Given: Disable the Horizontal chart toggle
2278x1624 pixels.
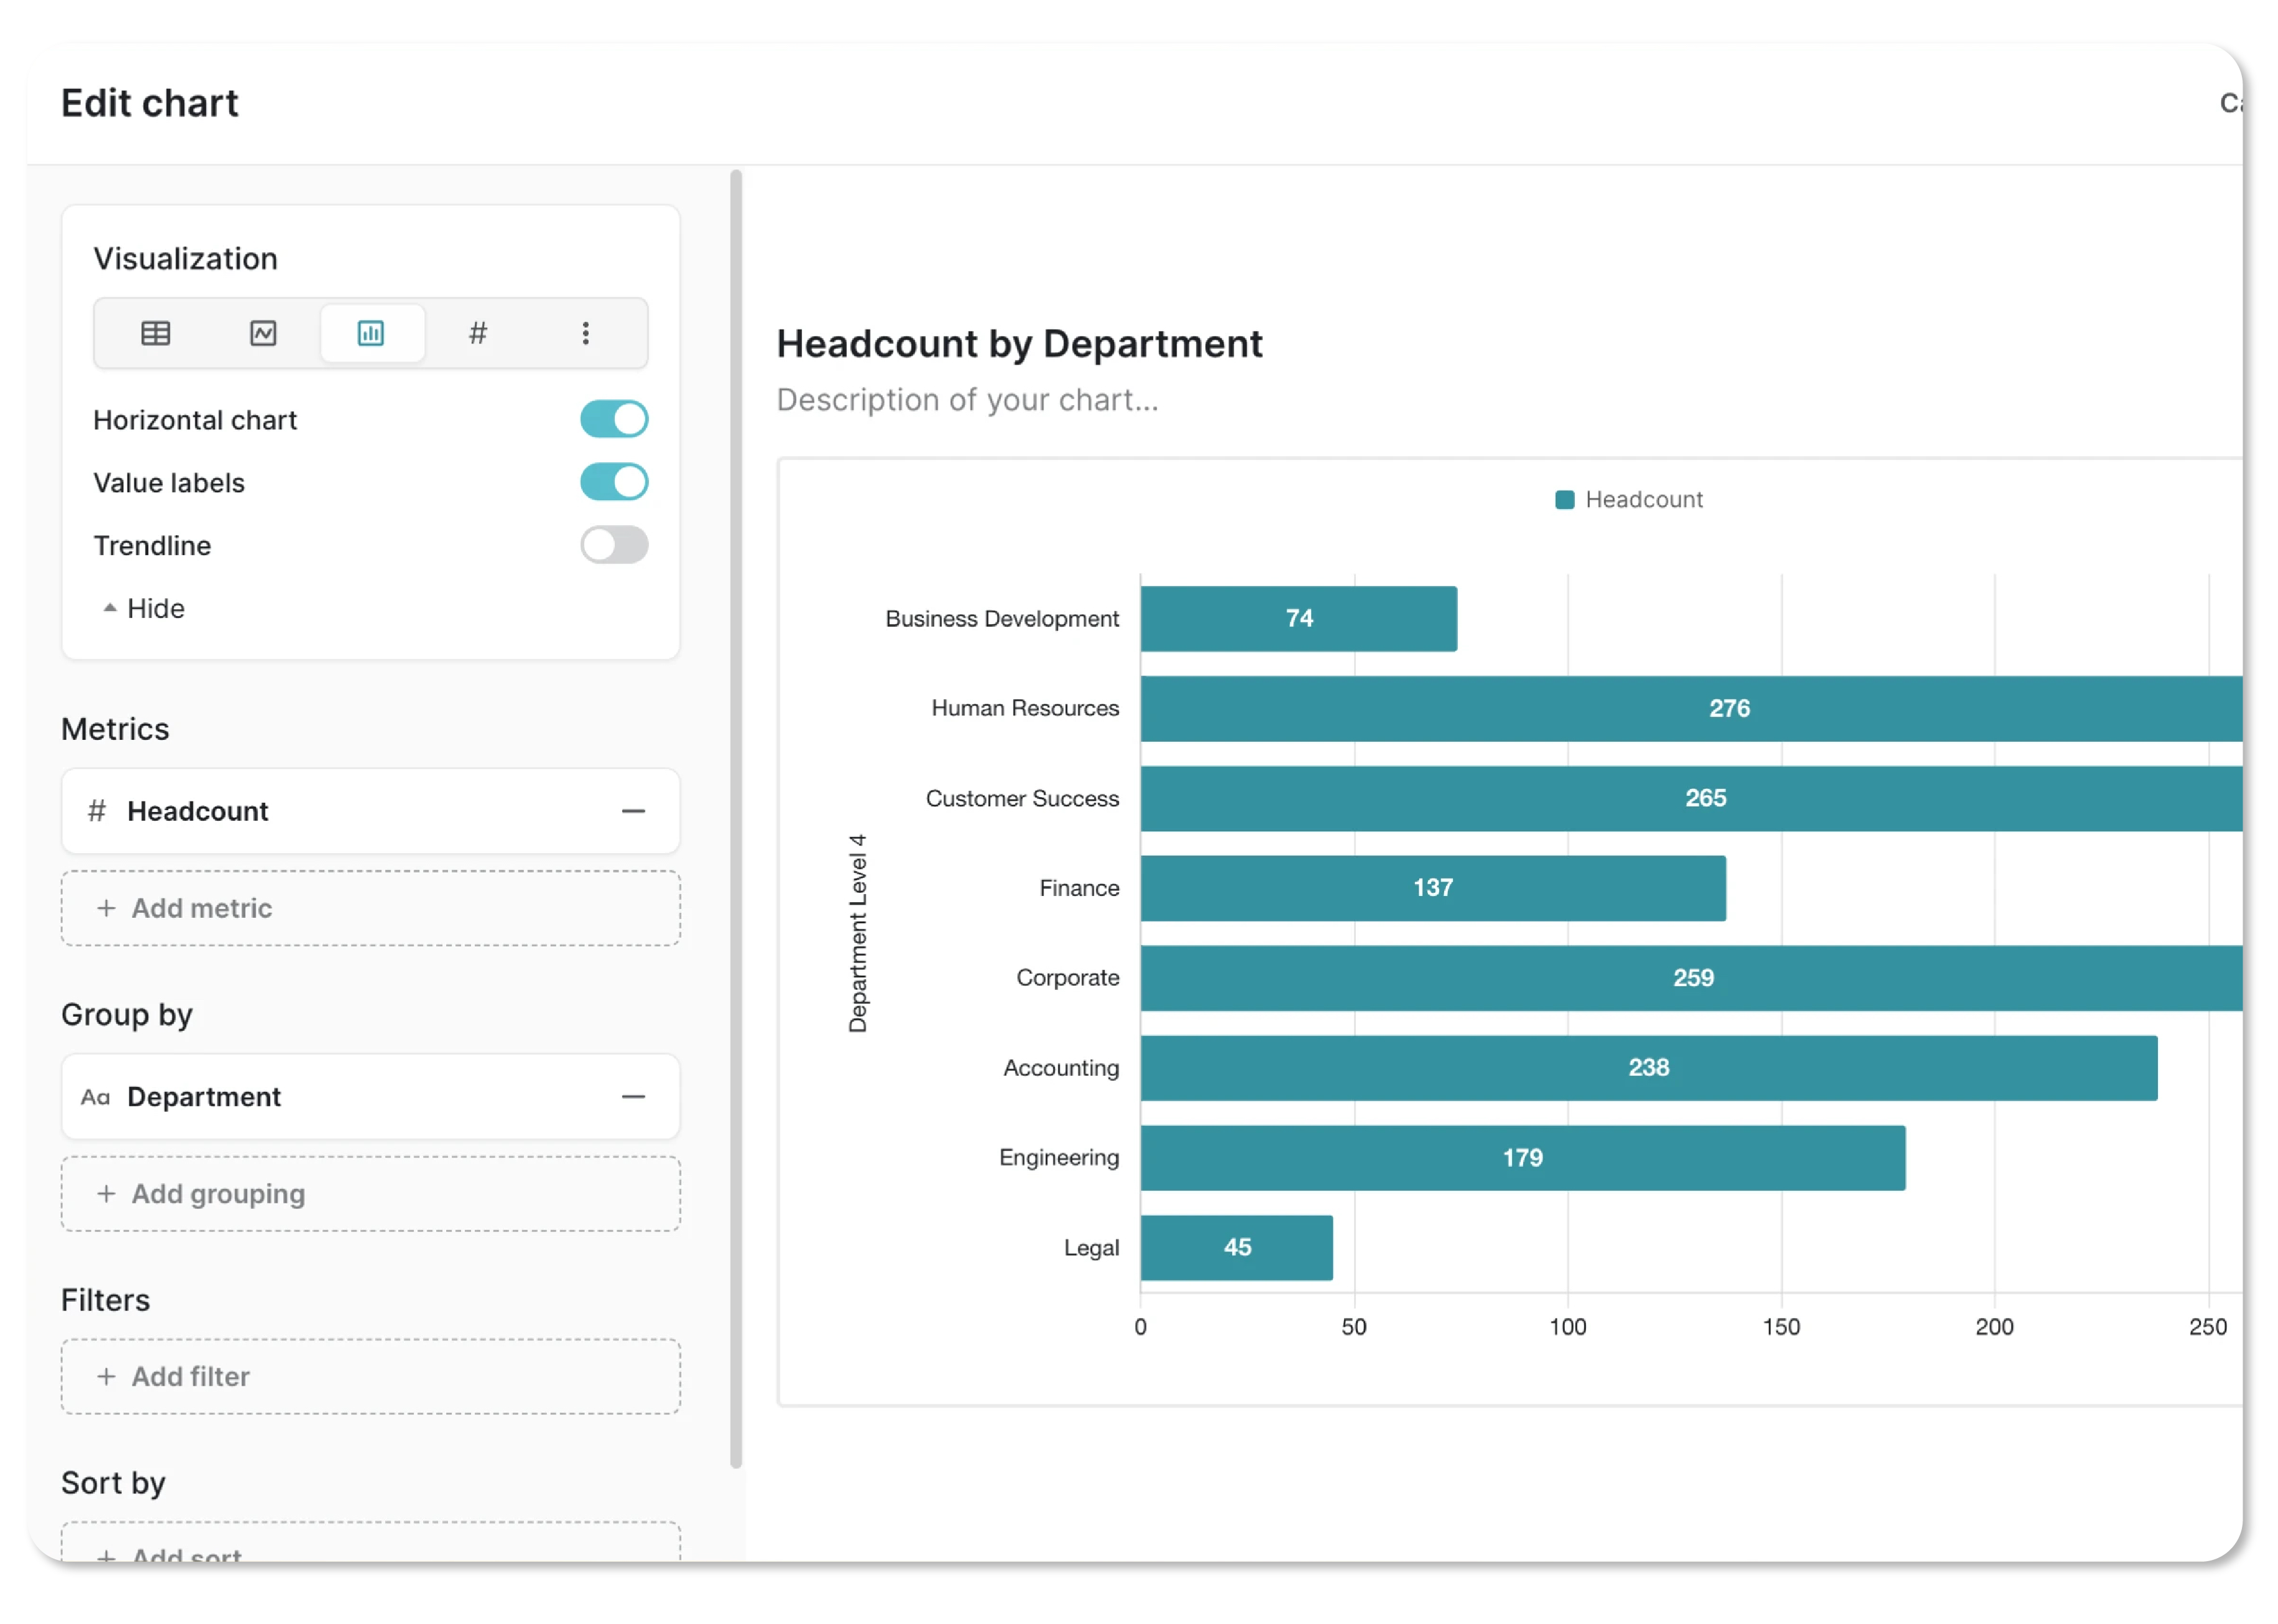Looking at the screenshot, I should click(614, 419).
